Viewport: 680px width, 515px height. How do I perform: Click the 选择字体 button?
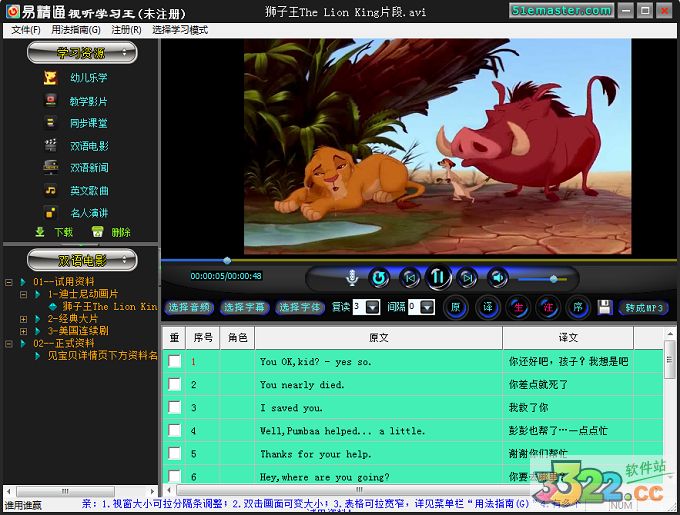[x=300, y=307]
